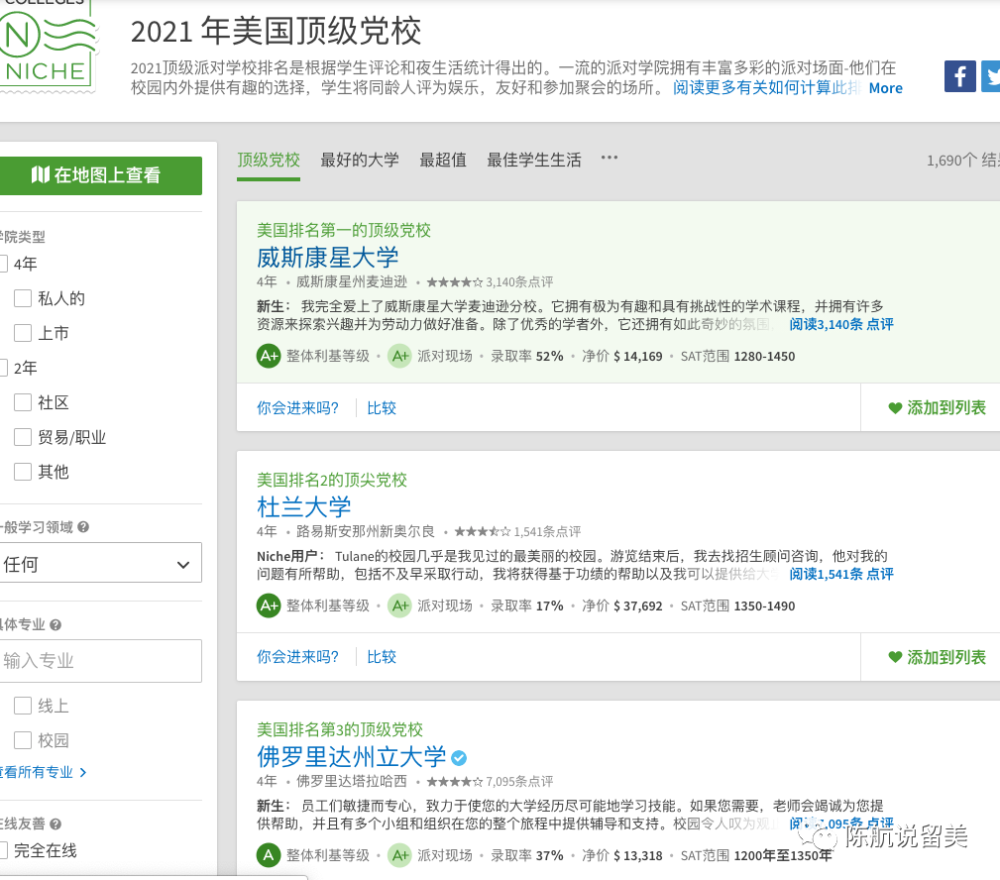Read 3,140 reviews link
The image size is (1000, 880).
coord(841,325)
